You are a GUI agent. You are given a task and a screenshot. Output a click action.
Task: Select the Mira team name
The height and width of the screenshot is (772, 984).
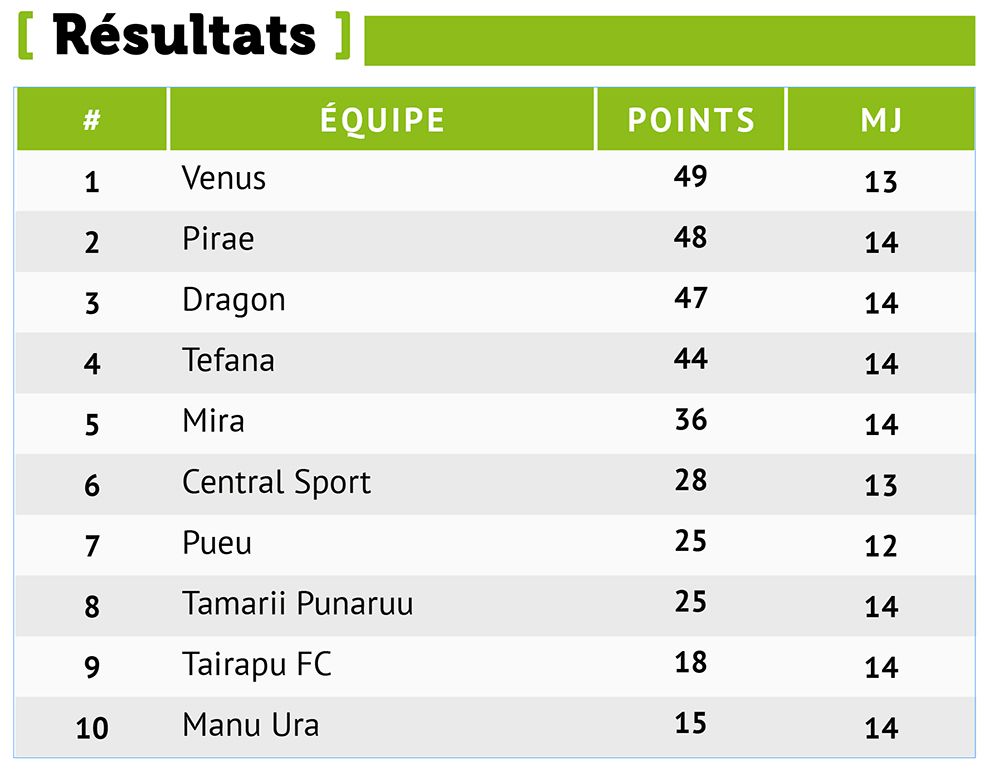coord(213,421)
